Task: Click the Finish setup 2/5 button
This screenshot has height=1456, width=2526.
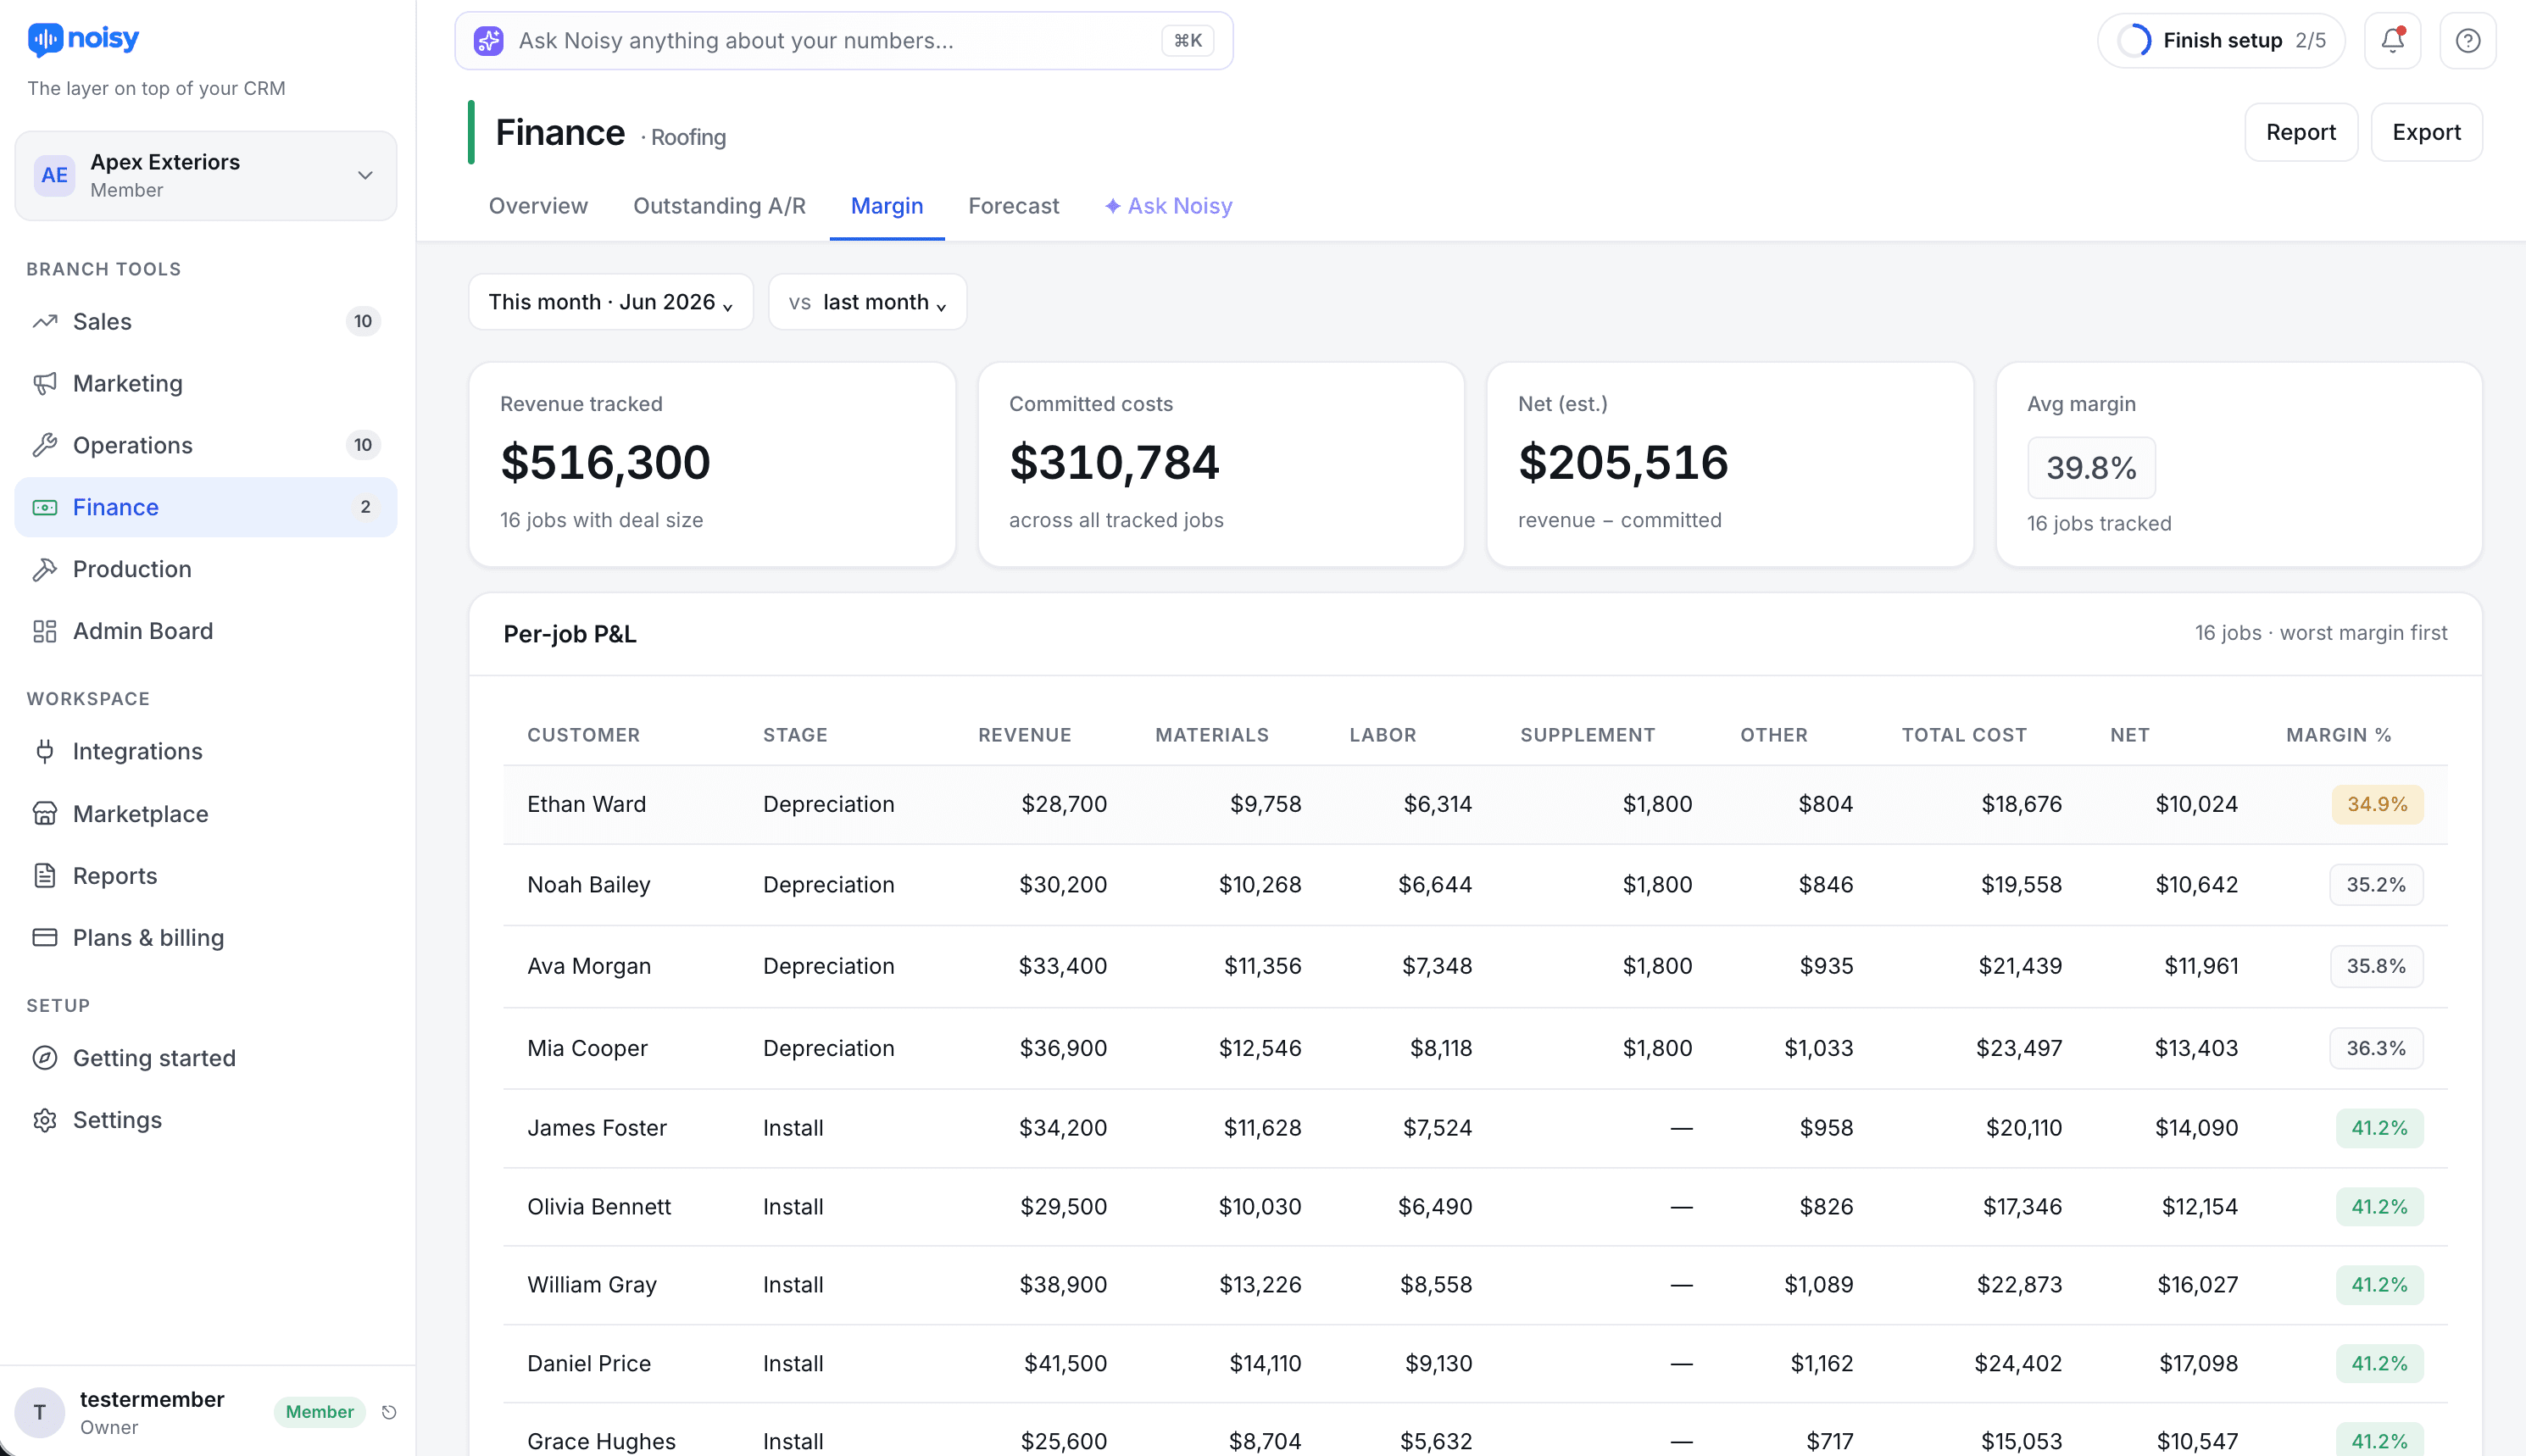Action: [x=2221, y=41]
